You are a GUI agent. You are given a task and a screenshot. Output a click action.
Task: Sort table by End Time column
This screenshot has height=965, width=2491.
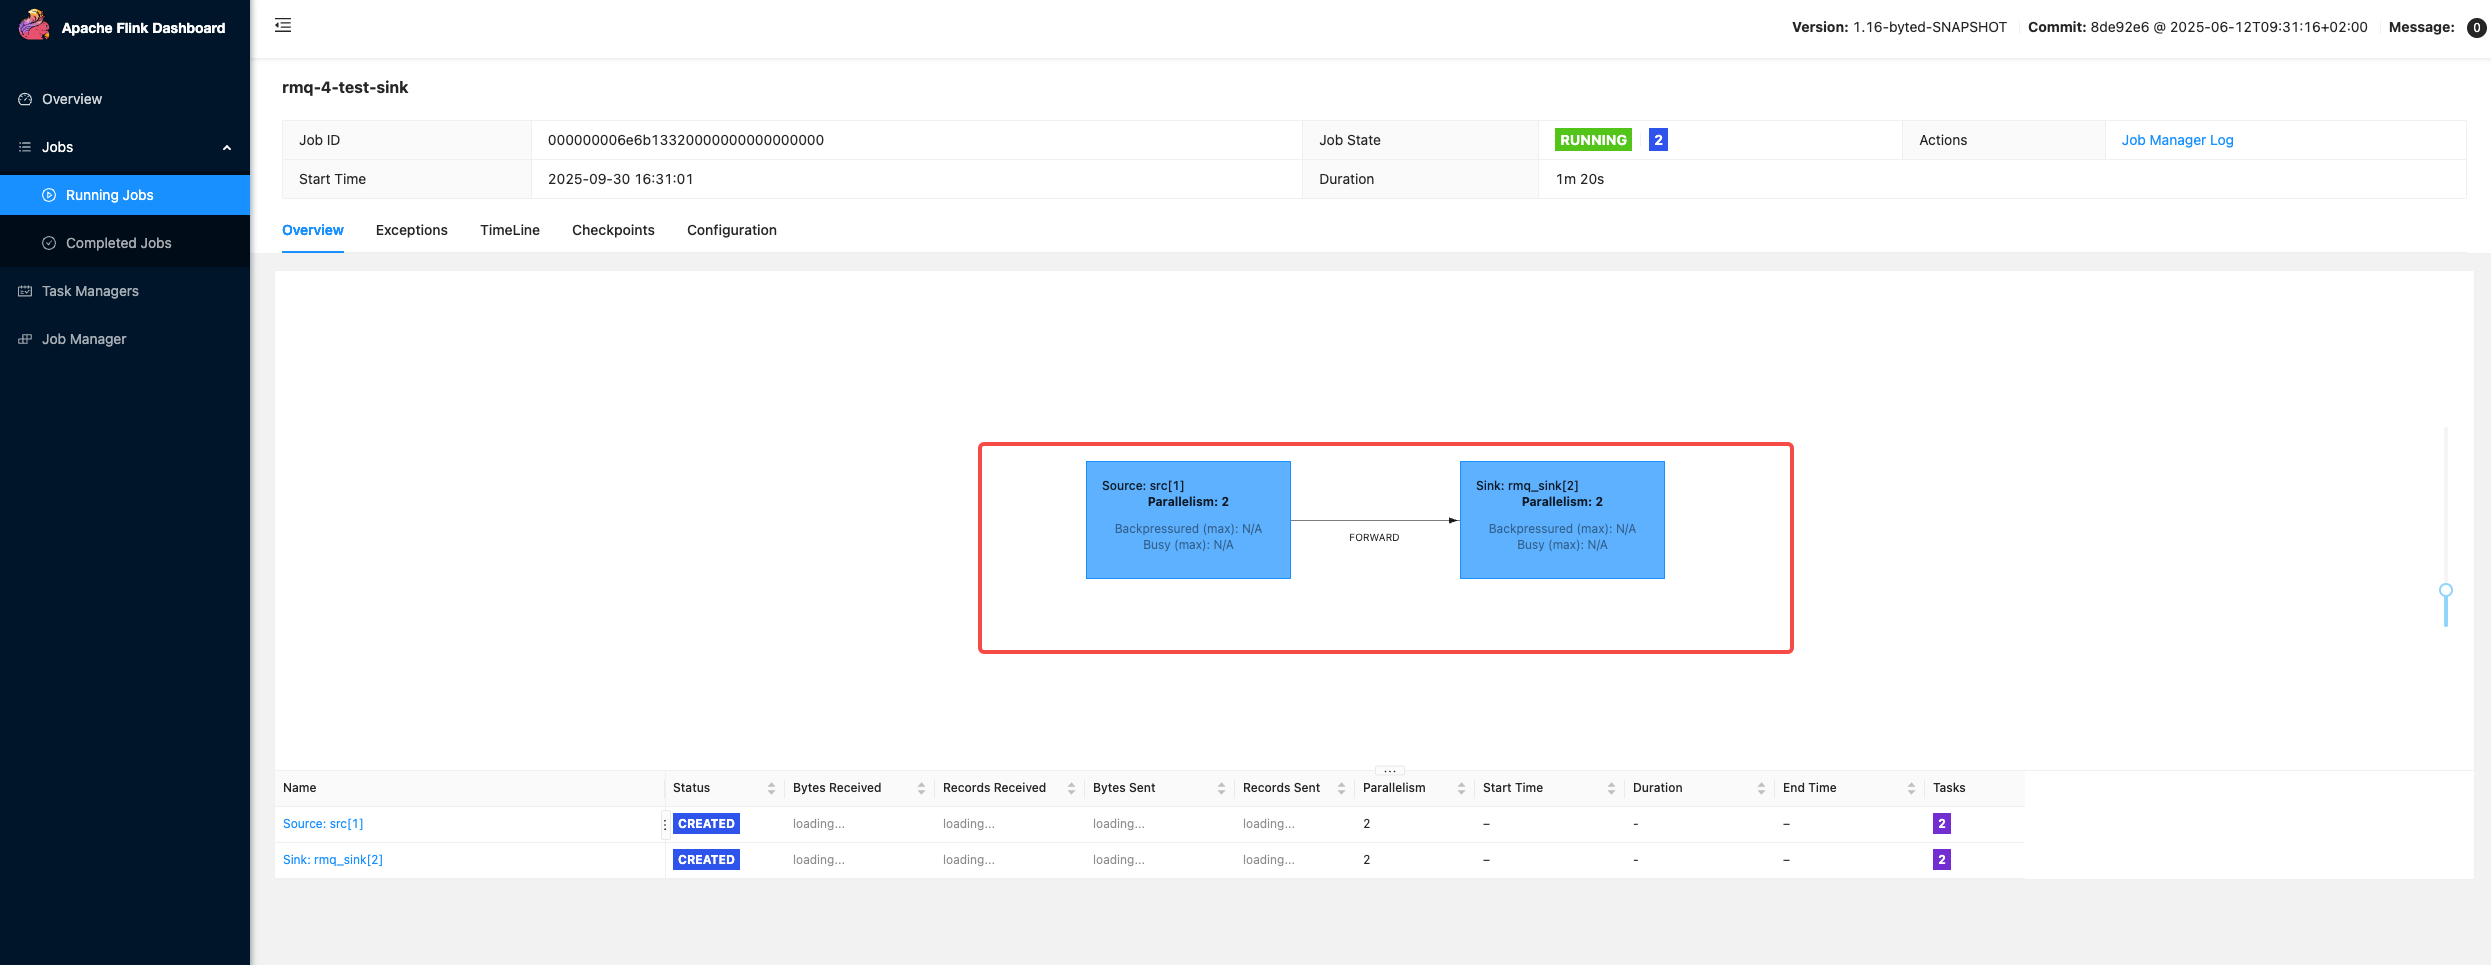tap(1911, 788)
